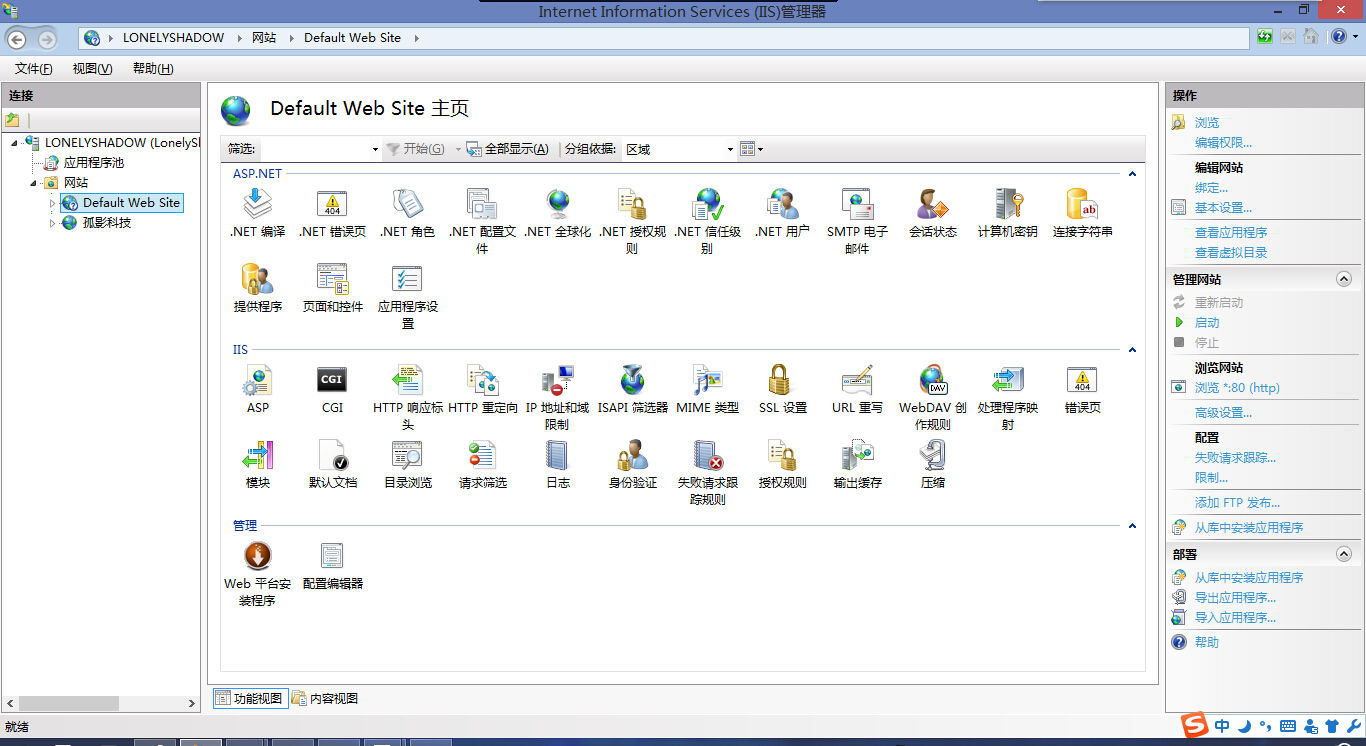The height and width of the screenshot is (746, 1366).
Task: Open the 日志 feature icon
Action: coord(557,457)
